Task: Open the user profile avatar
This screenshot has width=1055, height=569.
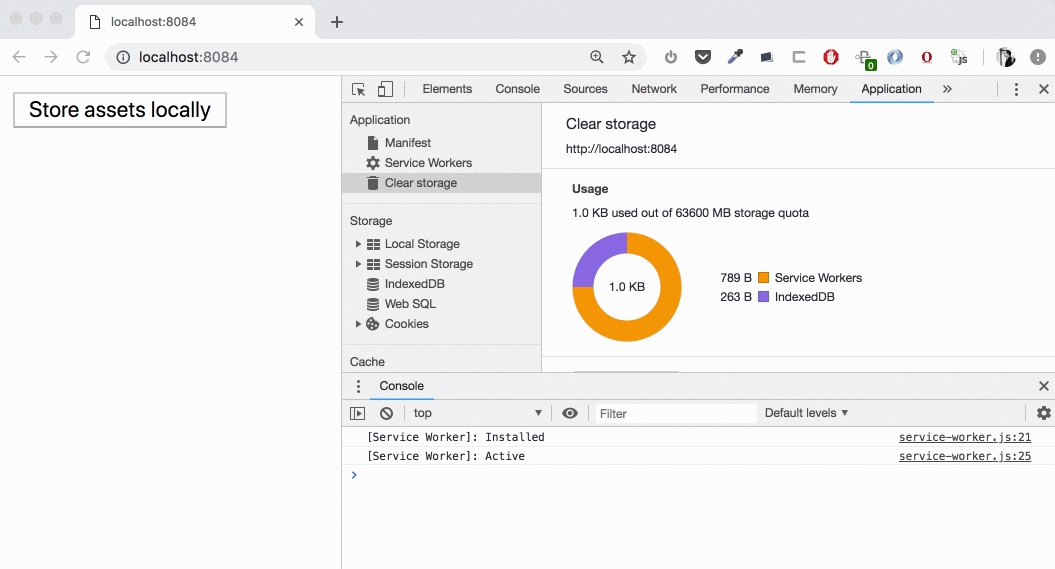Action: [x=1006, y=57]
